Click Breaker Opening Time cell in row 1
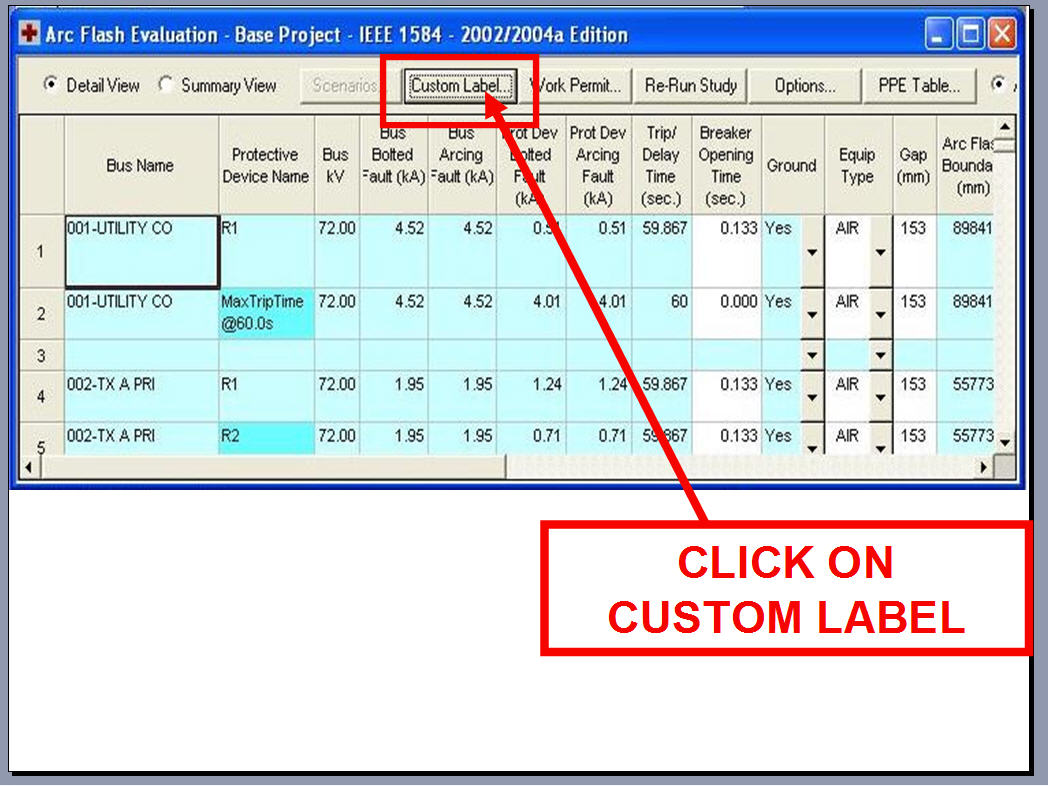 pos(726,250)
